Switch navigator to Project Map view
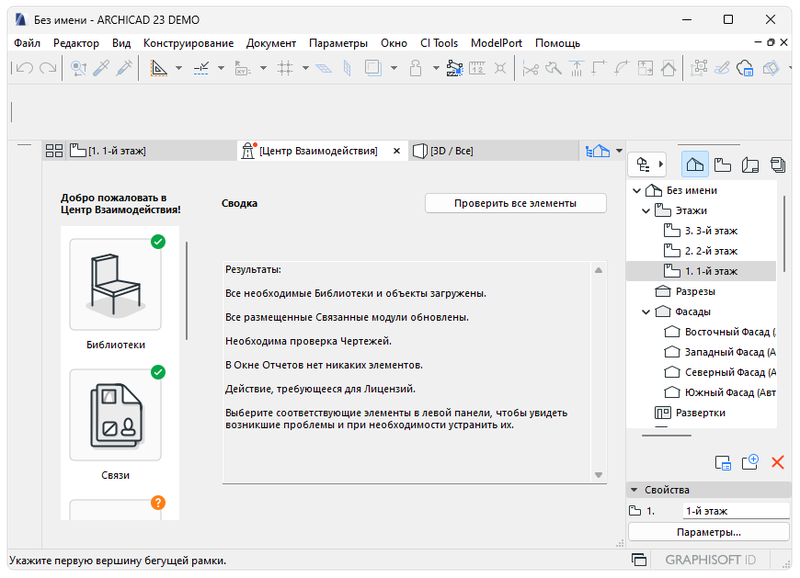Image resolution: width=800 pixels, height=578 pixels. coord(695,164)
